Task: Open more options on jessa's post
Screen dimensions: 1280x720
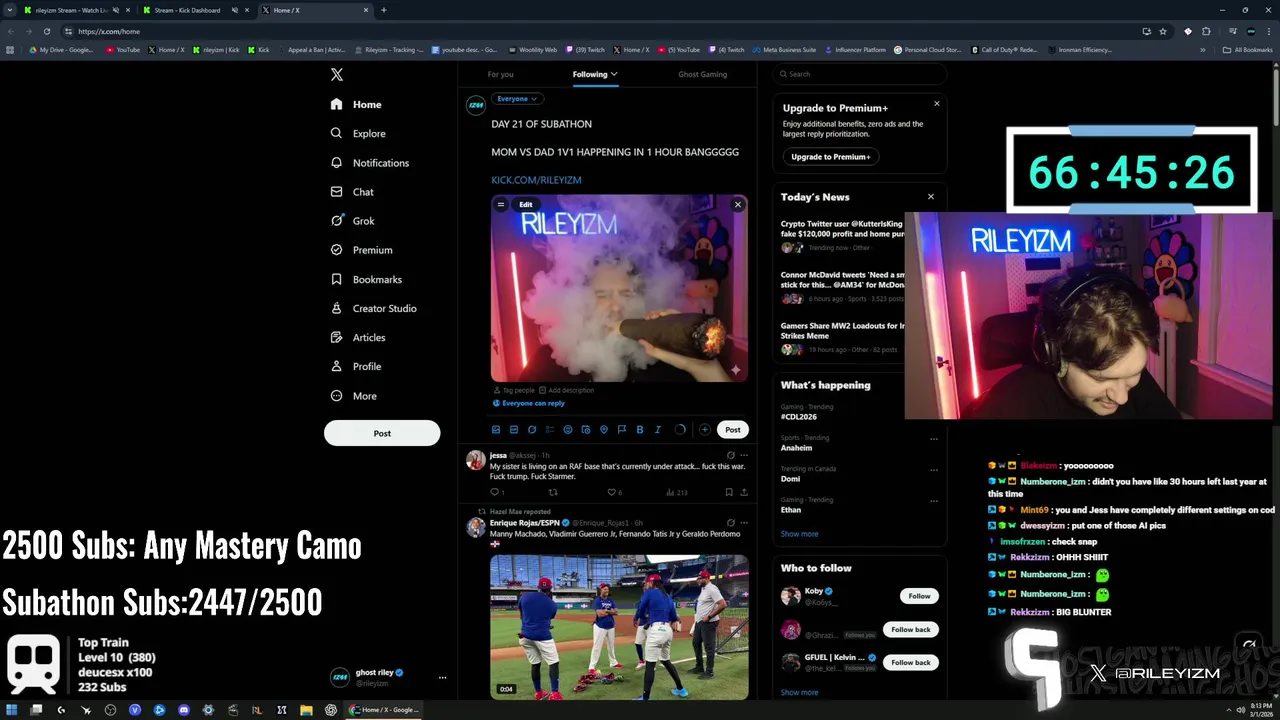Action: (x=743, y=455)
